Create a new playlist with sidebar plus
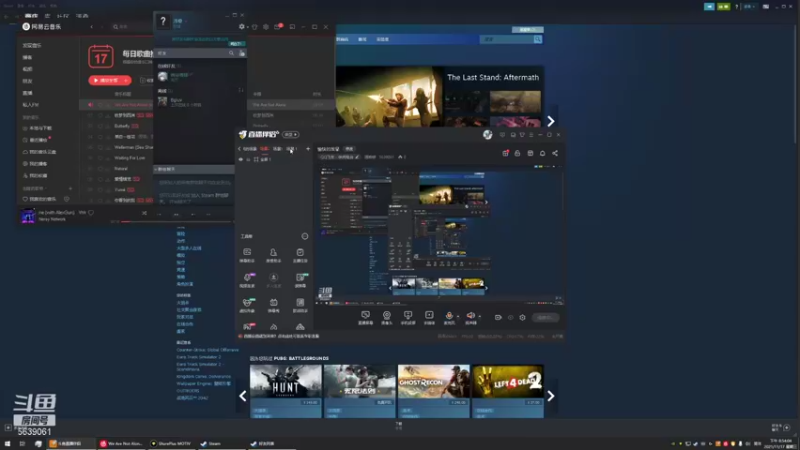The image size is (800, 450). click(70, 189)
